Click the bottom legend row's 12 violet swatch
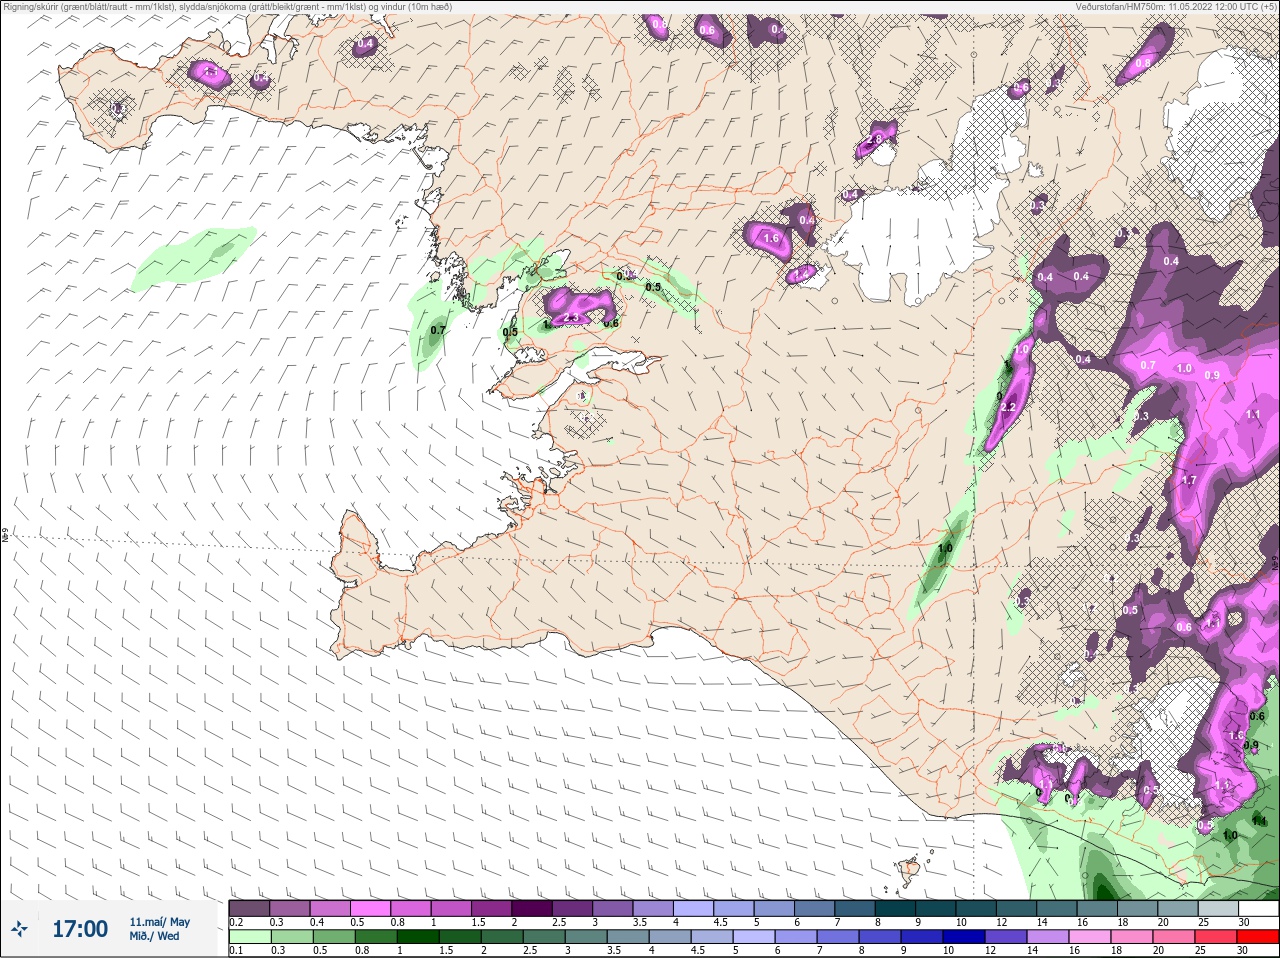The image size is (1280, 958). [1007, 937]
